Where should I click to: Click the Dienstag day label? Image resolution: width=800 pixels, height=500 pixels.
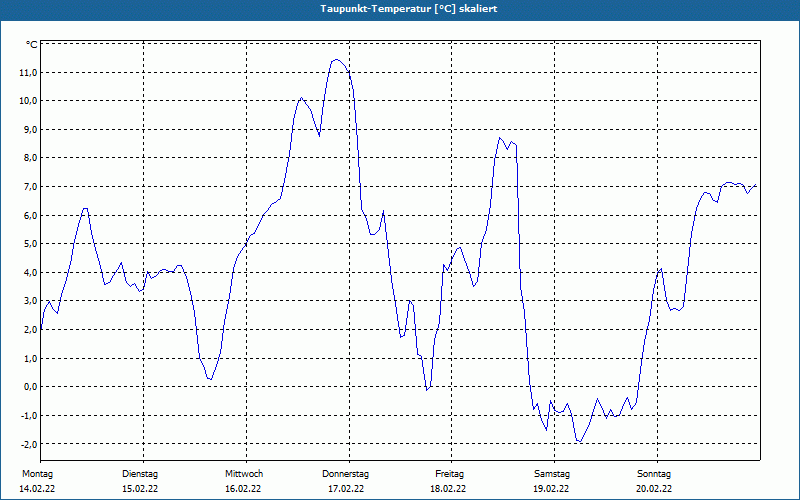140,474
